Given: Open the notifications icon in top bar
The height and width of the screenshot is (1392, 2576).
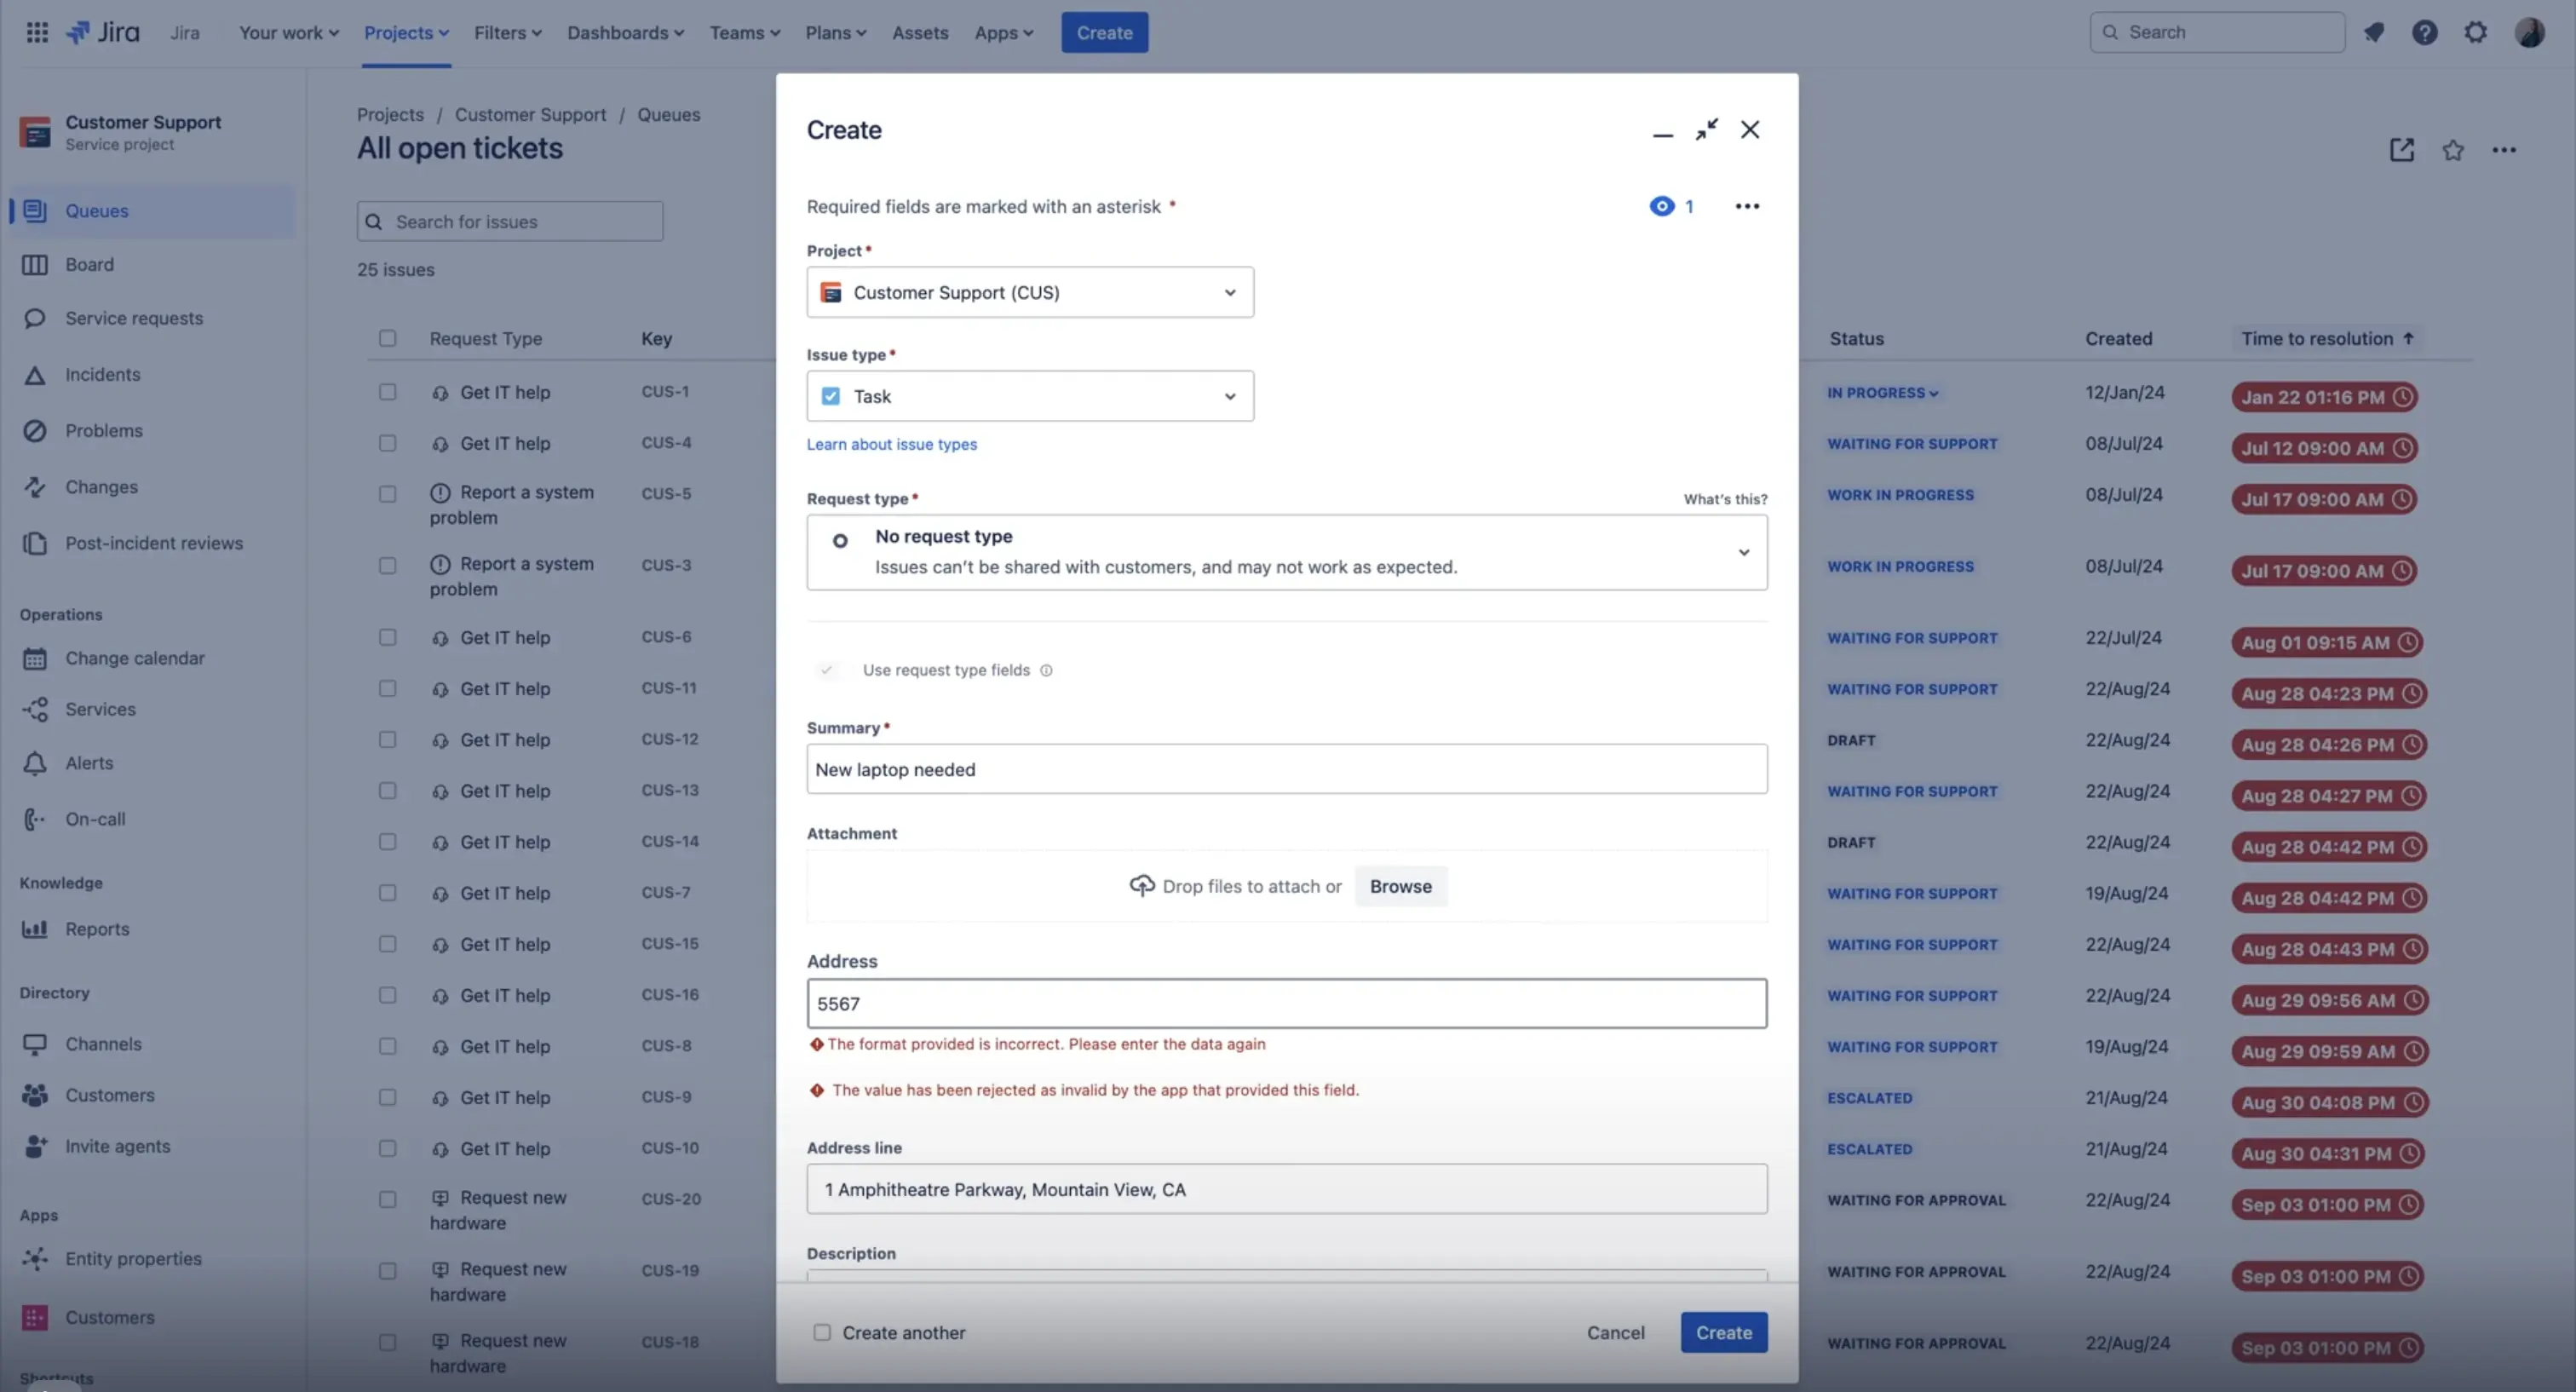Looking at the screenshot, I should coord(2373,32).
